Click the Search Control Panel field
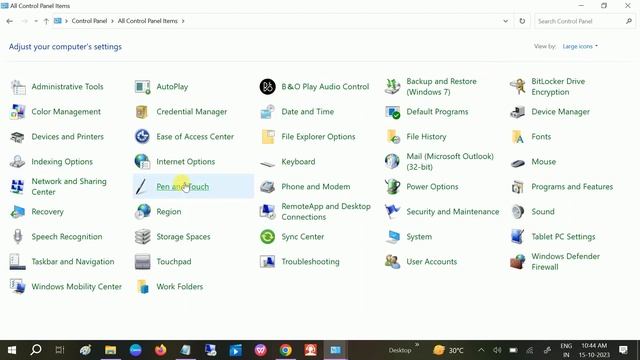 [584, 21]
